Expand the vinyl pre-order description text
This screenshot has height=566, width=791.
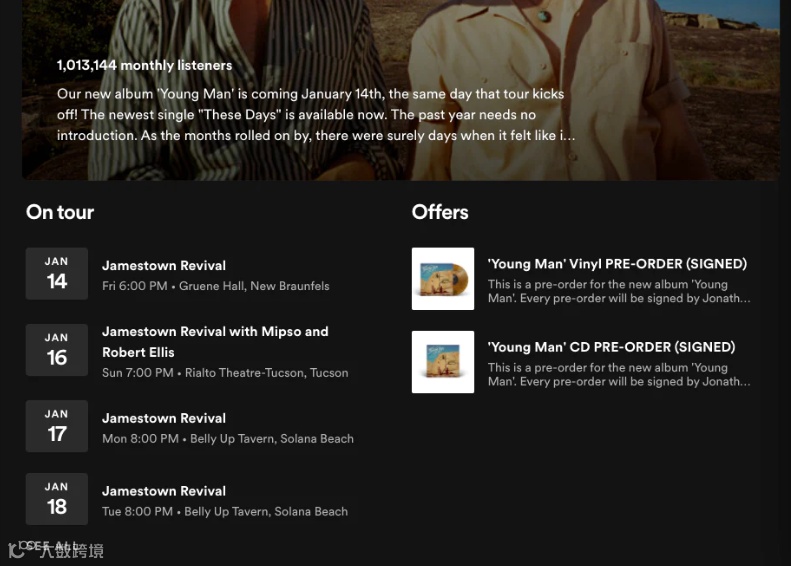619,291
